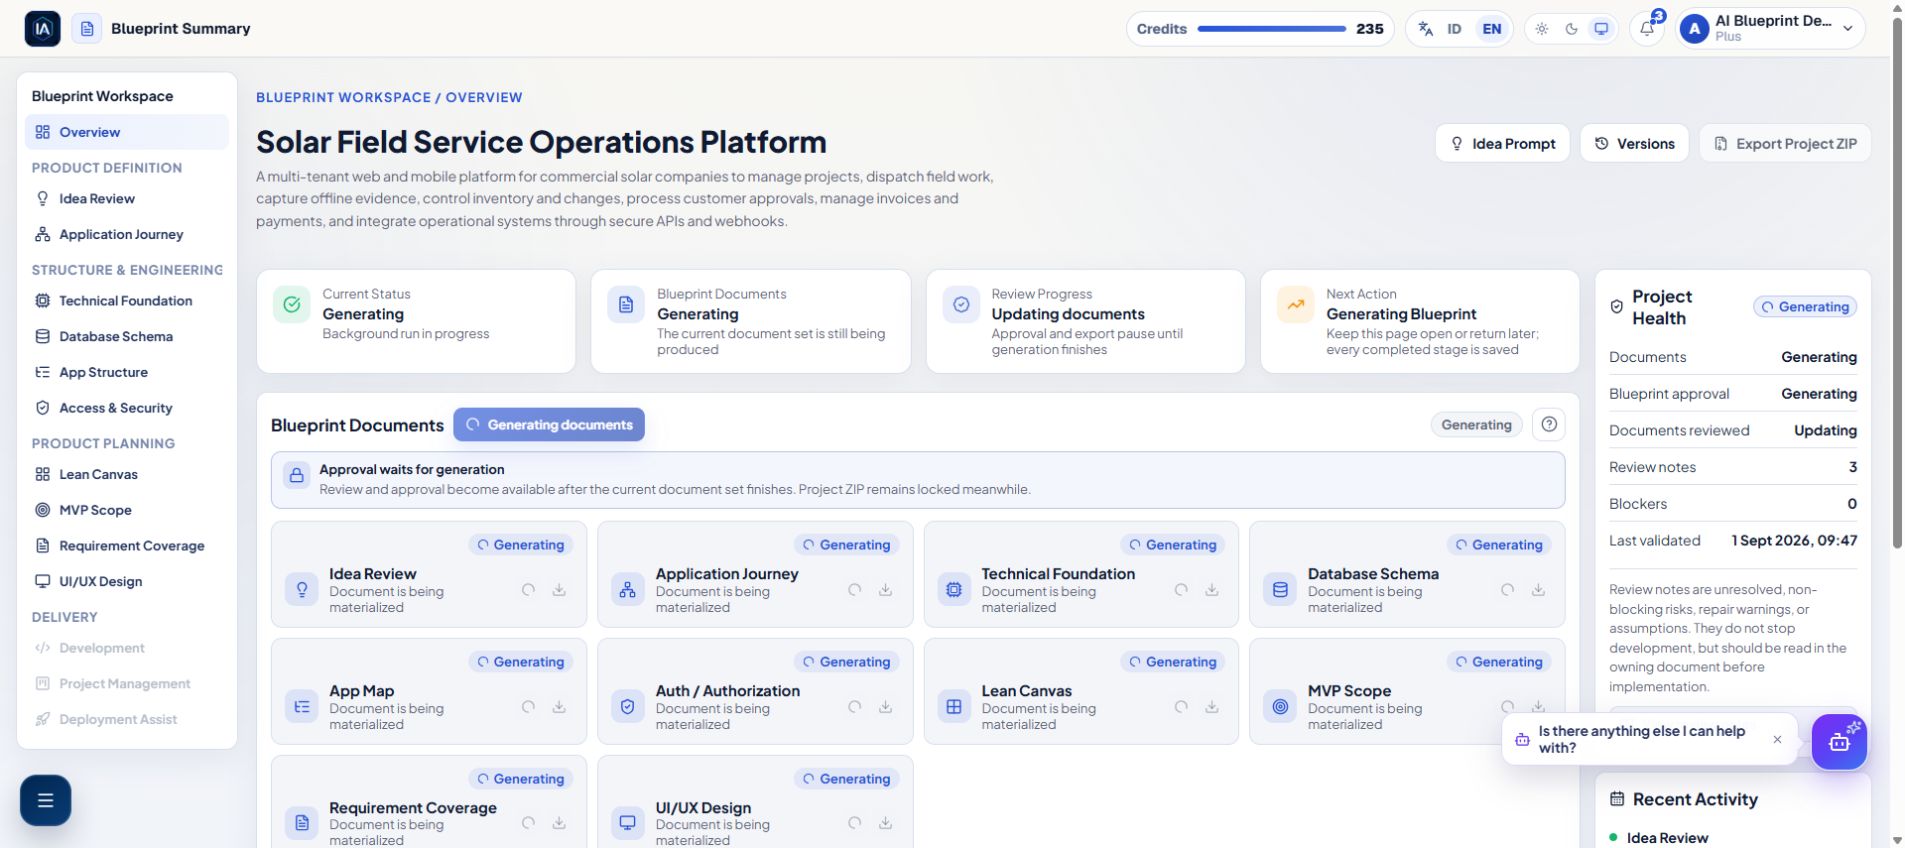This screenshot has height=848, width=1905.
Task: Open MVP Scope in sidebar
Action: tap(127, 510)
